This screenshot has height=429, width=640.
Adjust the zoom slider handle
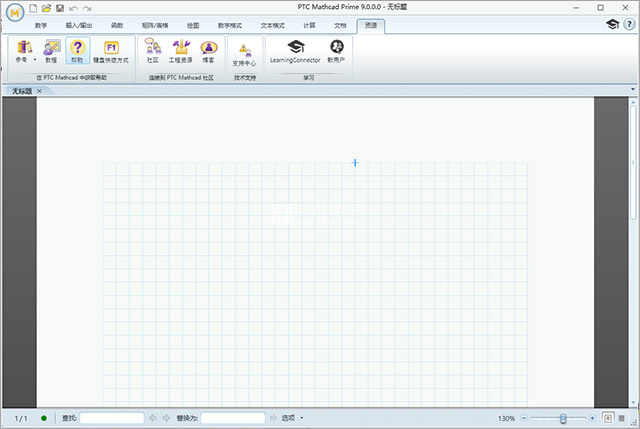(564, 418)
